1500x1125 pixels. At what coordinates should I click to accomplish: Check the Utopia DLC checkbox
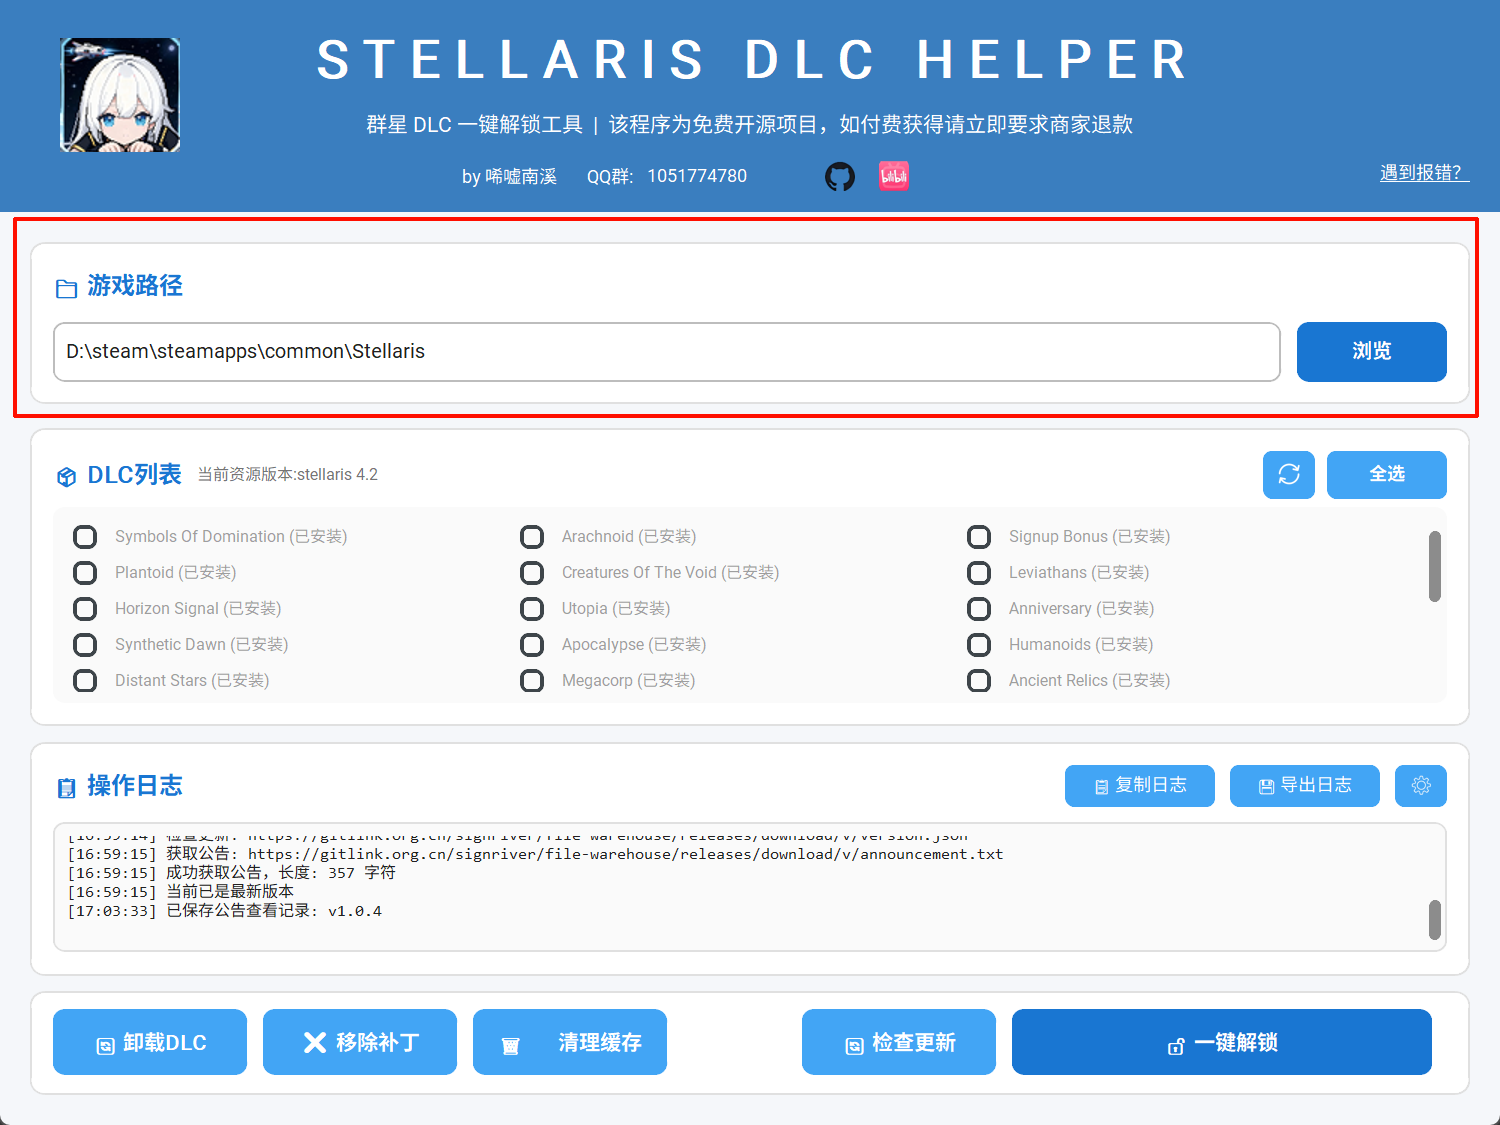tap(532, 609)
